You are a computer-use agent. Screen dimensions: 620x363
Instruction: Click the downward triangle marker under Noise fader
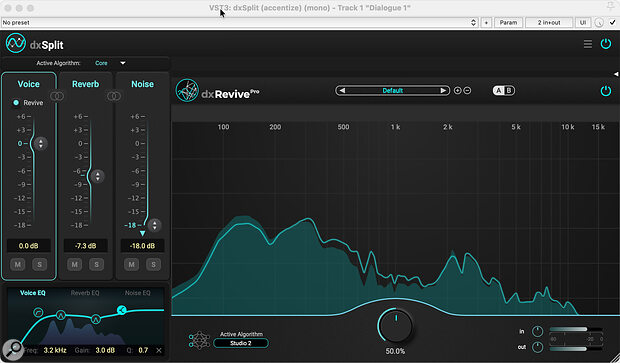[x=142, y=233]
